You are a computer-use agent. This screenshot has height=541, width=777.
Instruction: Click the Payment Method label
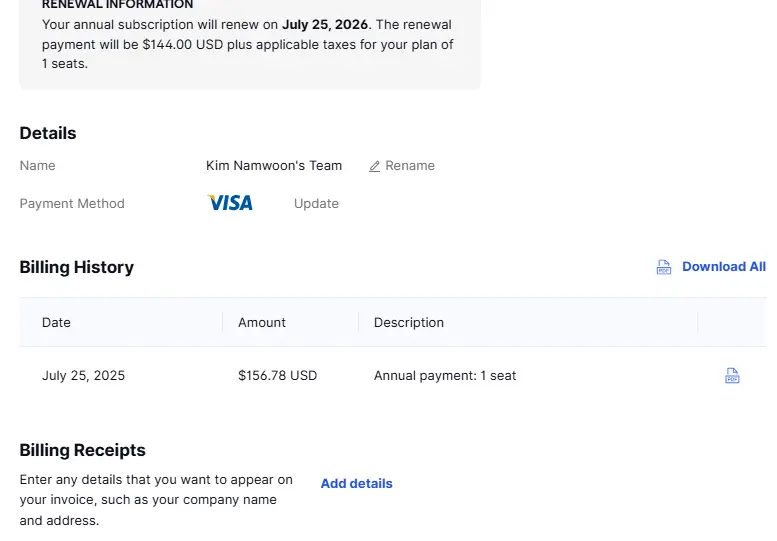coord(72,204)
